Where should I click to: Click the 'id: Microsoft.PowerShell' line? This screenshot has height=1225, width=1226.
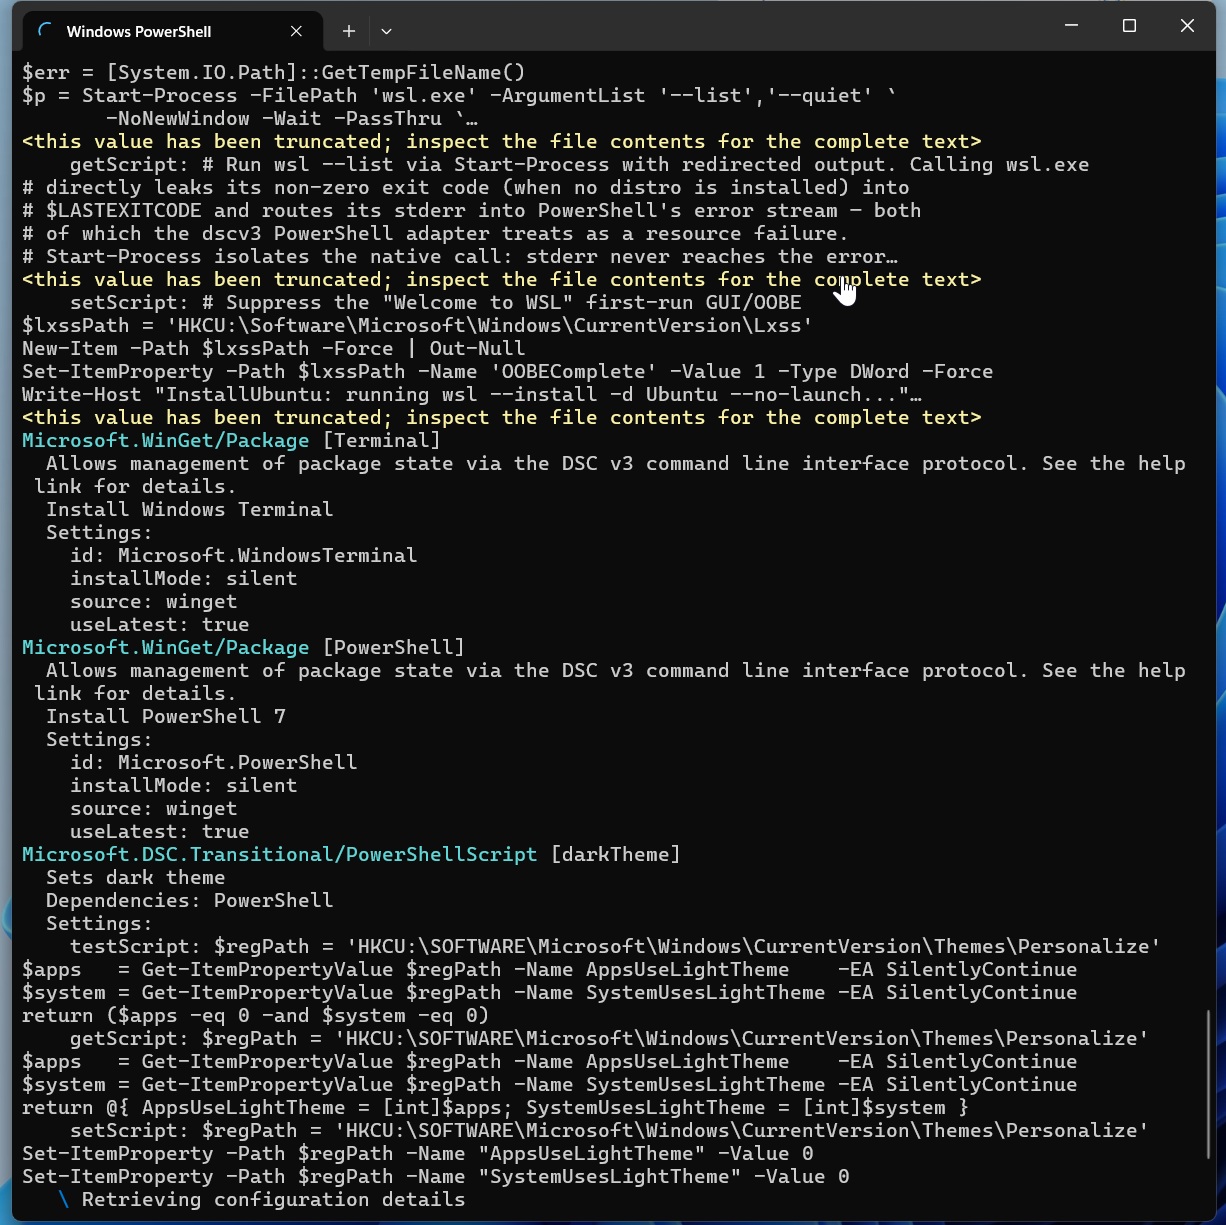213,762
